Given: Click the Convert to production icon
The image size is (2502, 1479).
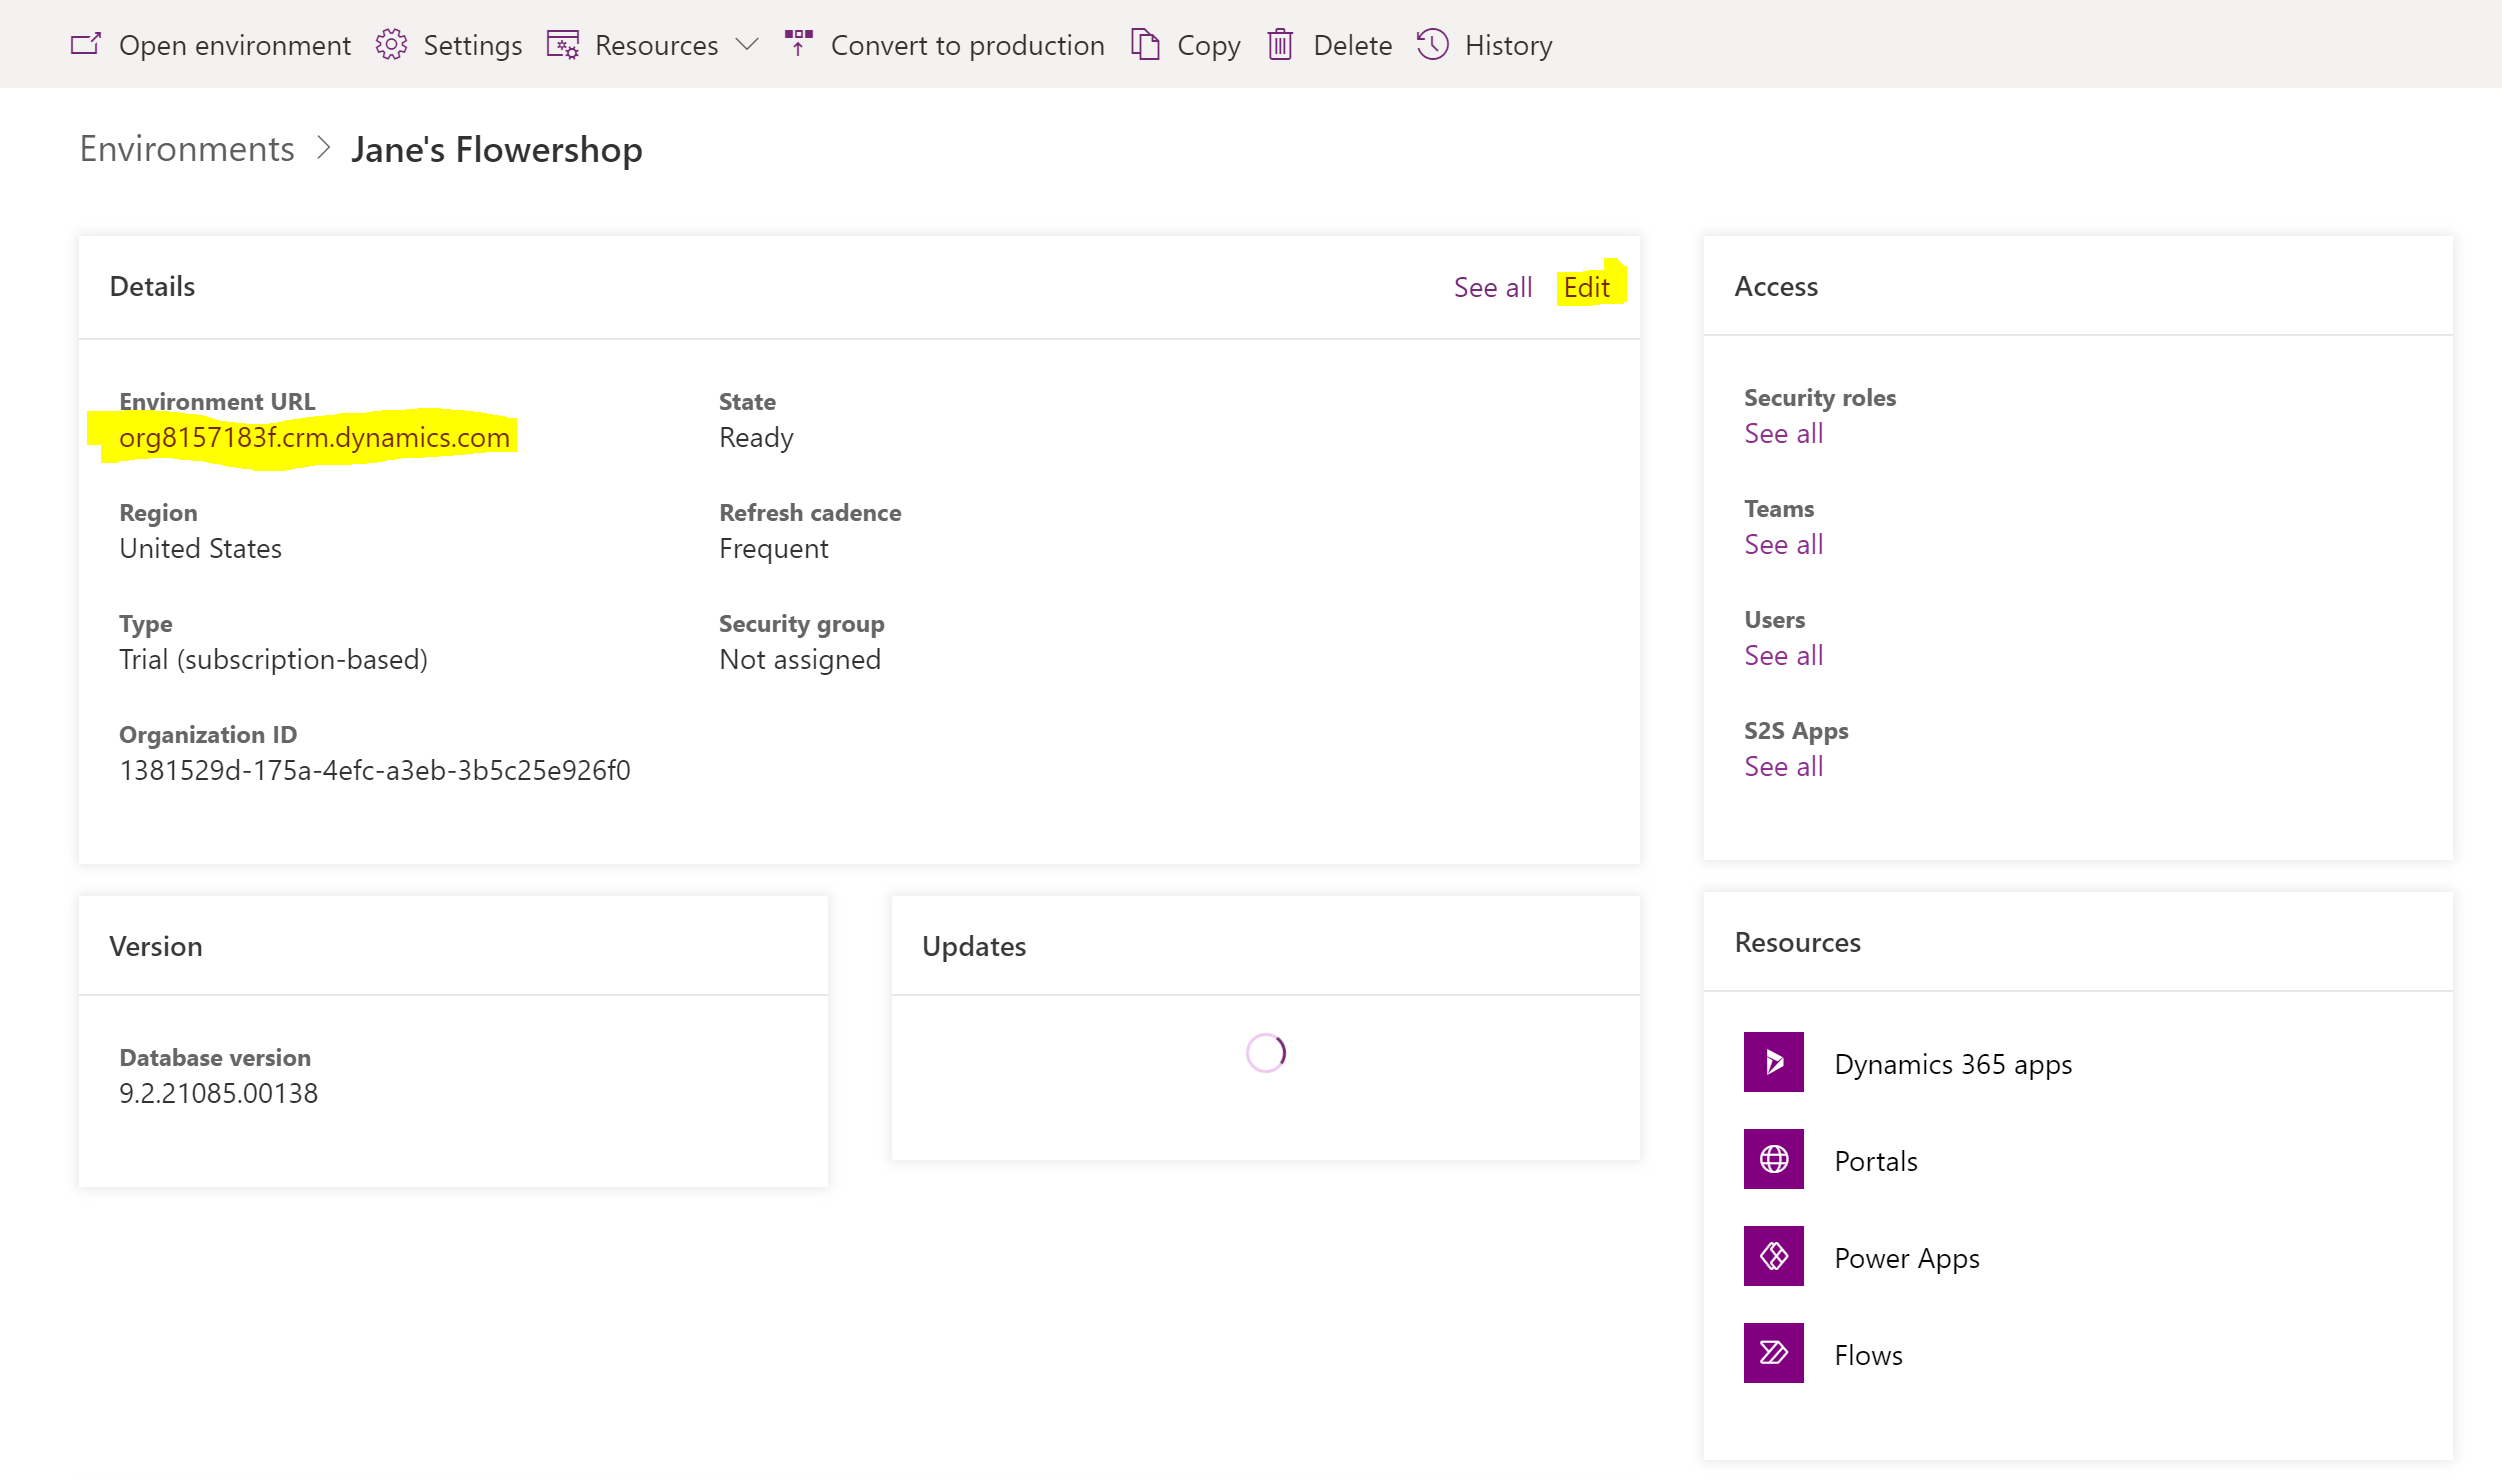Looking at the screenshot, I should [x=798, y=44].
